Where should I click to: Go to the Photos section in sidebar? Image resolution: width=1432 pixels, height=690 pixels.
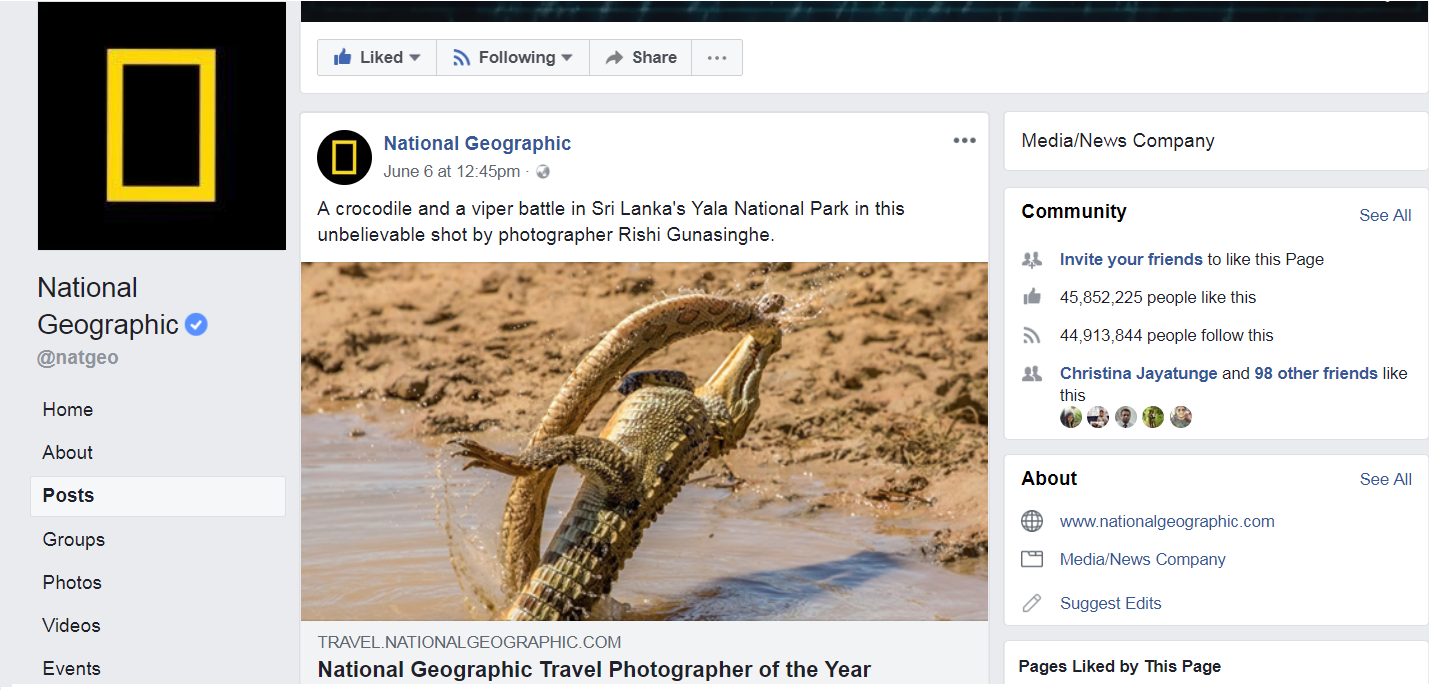click(72, 582)
